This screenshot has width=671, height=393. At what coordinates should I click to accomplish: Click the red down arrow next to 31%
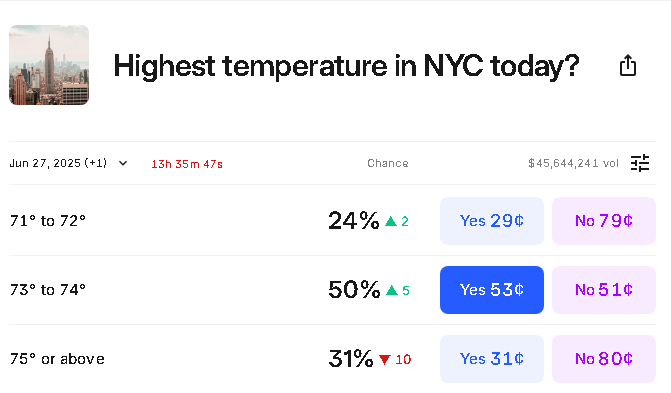coord(385,360)
